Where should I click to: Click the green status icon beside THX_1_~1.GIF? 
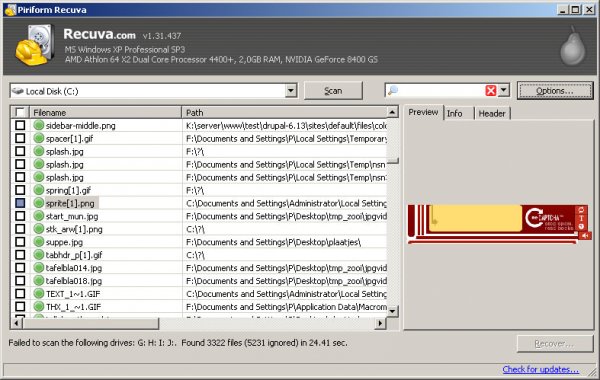(x=39, y=307)
